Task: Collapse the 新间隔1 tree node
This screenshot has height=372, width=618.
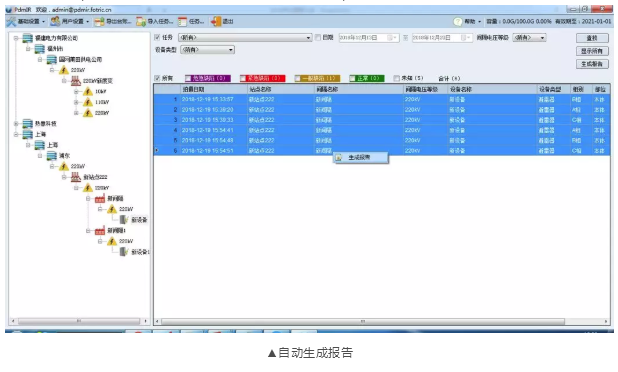Action: 89,231
